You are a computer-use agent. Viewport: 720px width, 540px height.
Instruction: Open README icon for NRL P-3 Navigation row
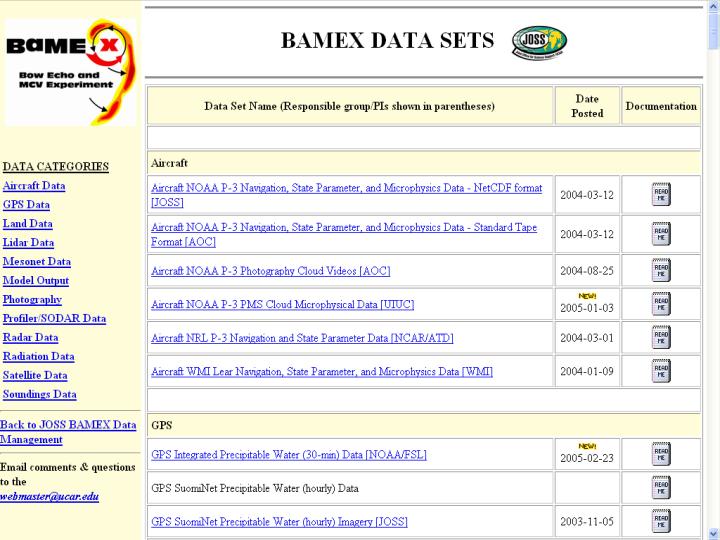661,338
